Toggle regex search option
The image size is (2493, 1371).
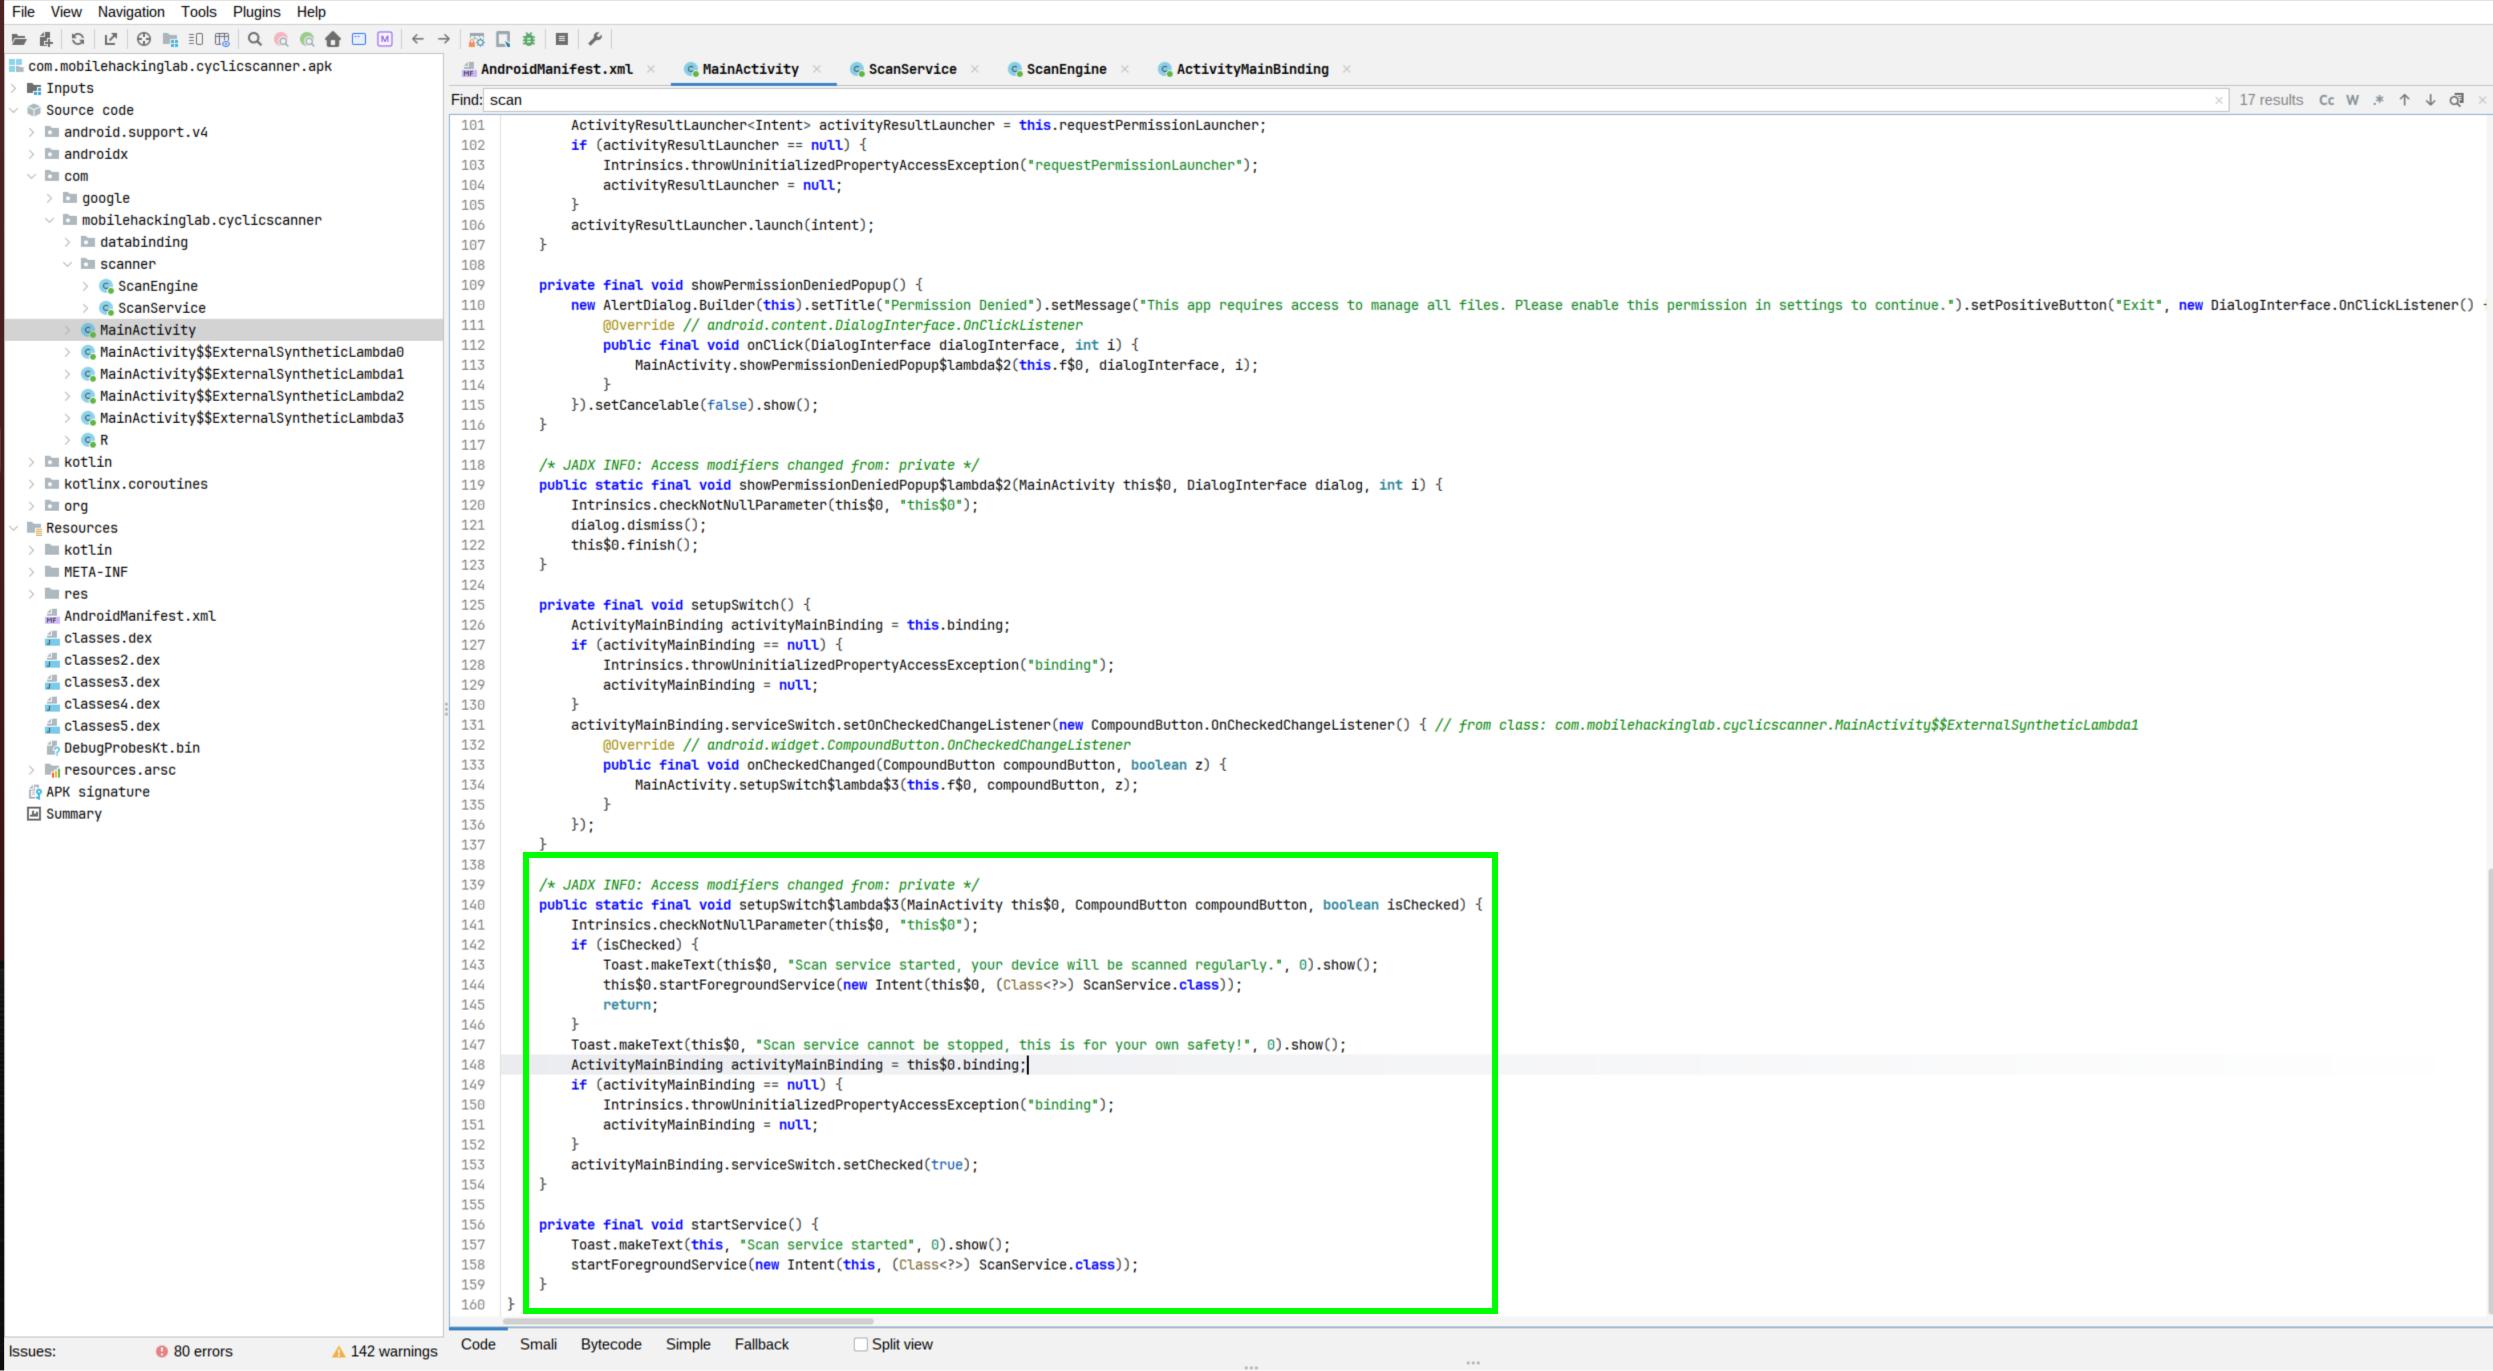(x=2379, y=100)
